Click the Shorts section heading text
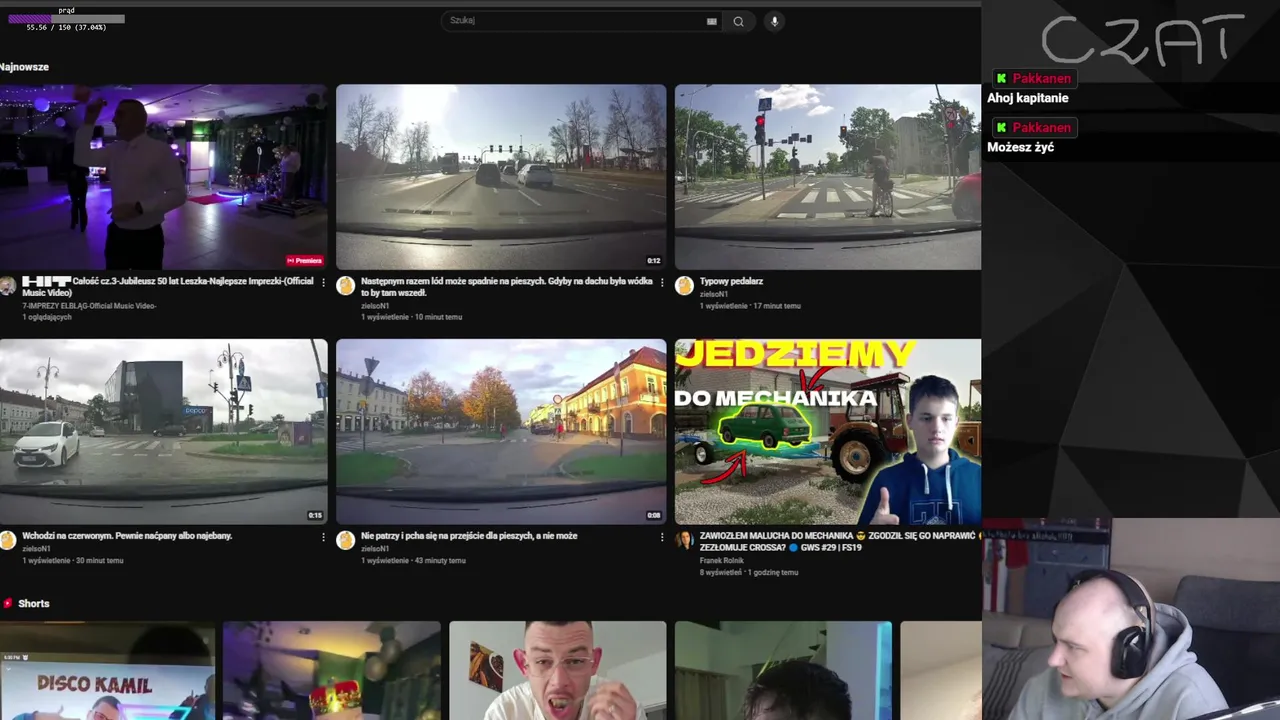Screen dimensions: 1280x720 34,603
